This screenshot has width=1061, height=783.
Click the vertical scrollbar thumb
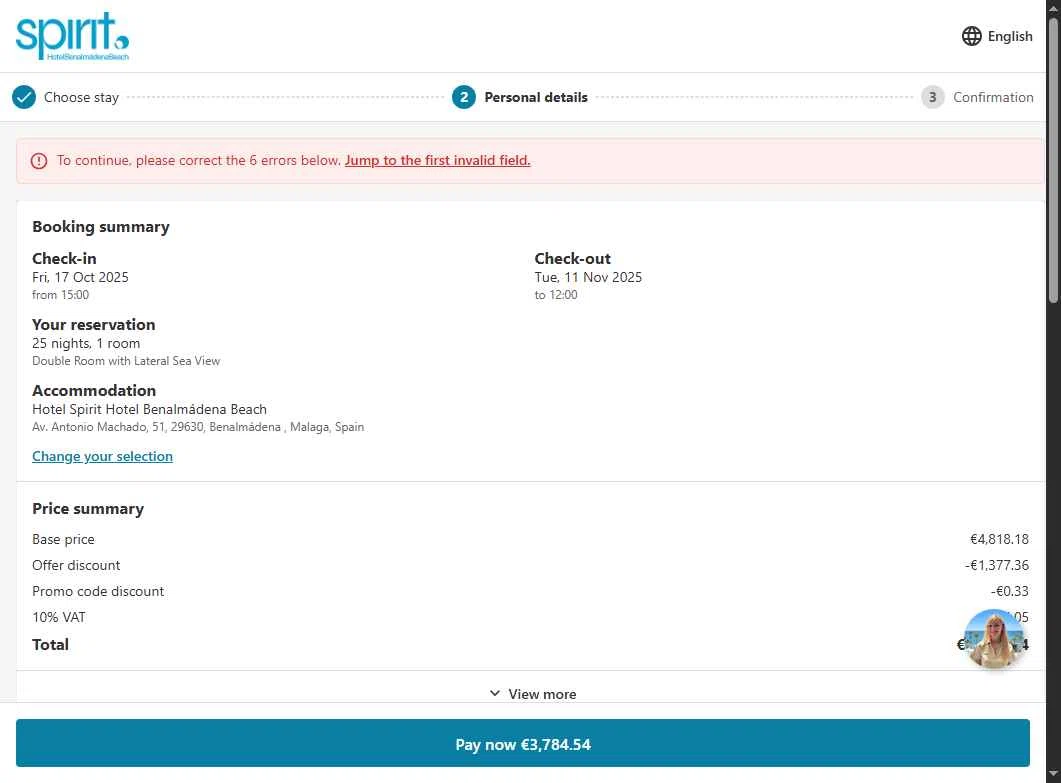[x=1053, y=160]
